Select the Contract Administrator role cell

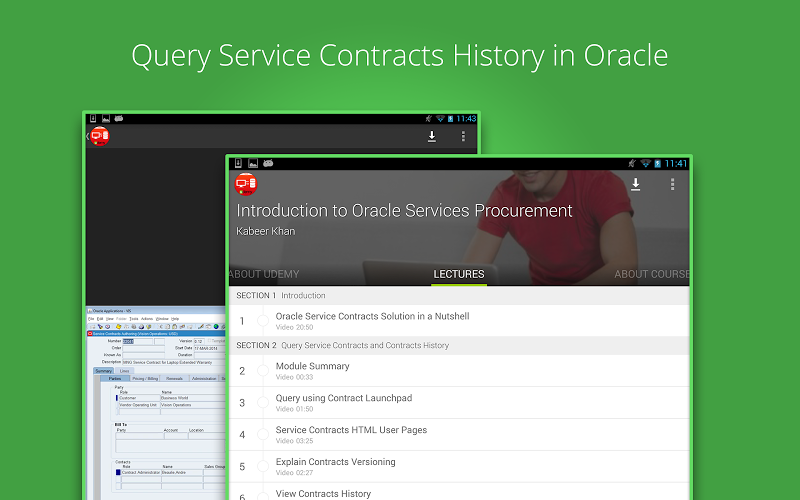[x=141, y=472]
